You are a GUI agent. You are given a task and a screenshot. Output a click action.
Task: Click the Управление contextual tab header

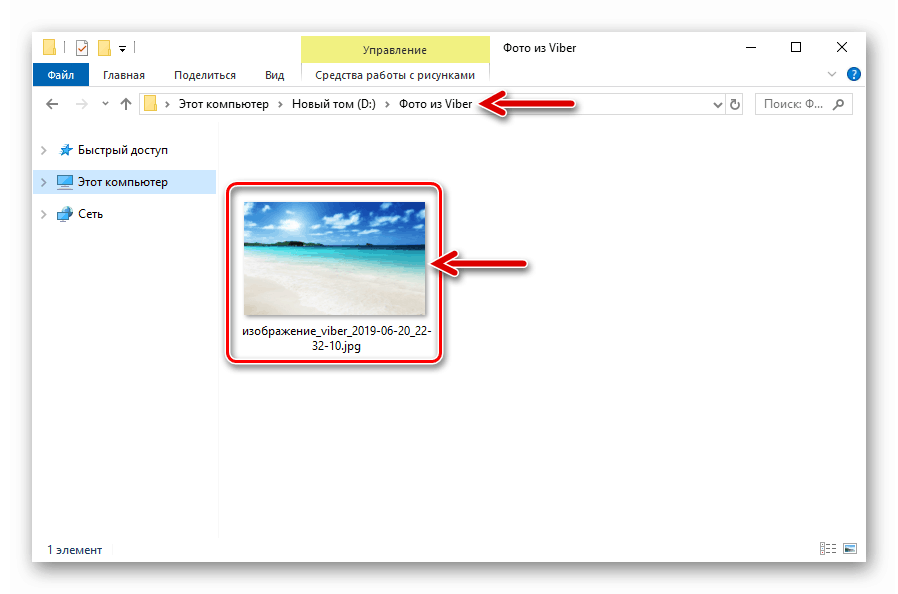395,50
